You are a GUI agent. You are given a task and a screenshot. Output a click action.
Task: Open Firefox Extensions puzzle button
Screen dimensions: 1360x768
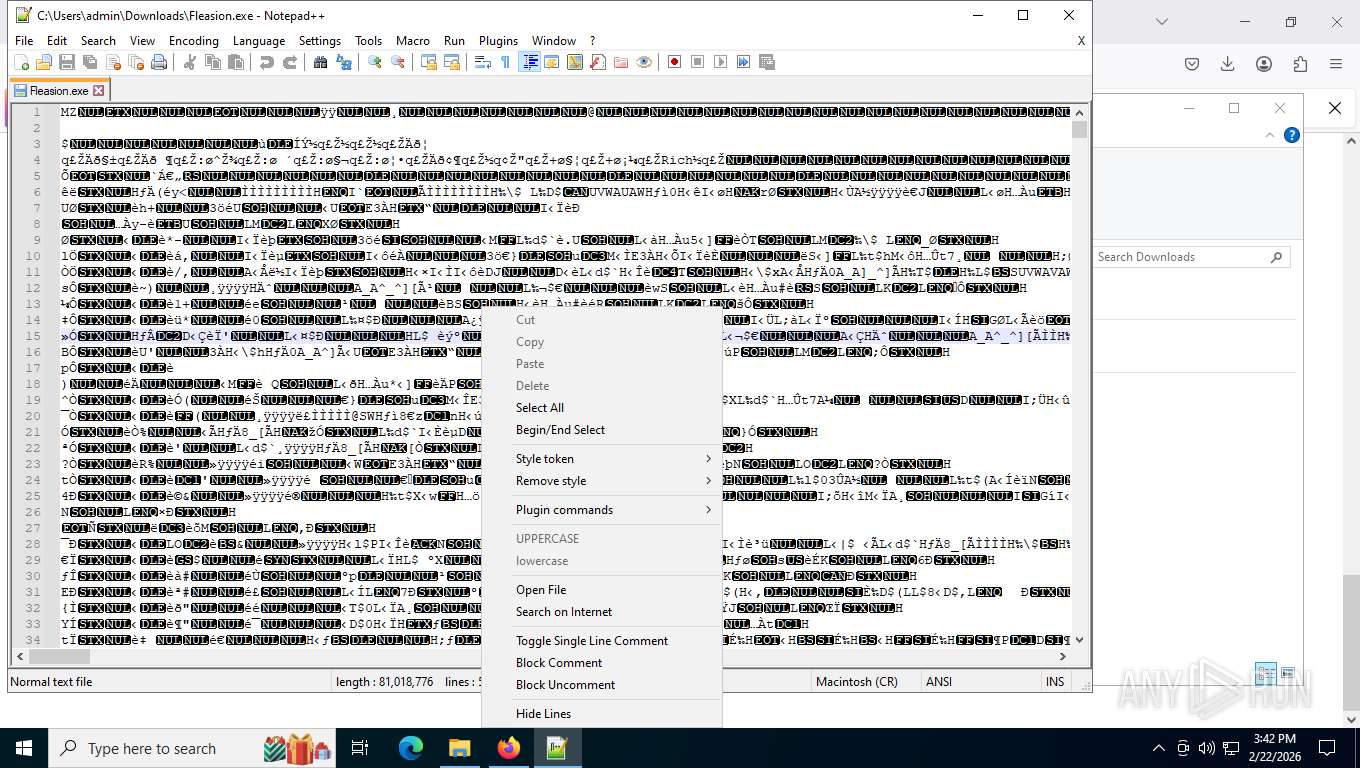point(1300,64)
